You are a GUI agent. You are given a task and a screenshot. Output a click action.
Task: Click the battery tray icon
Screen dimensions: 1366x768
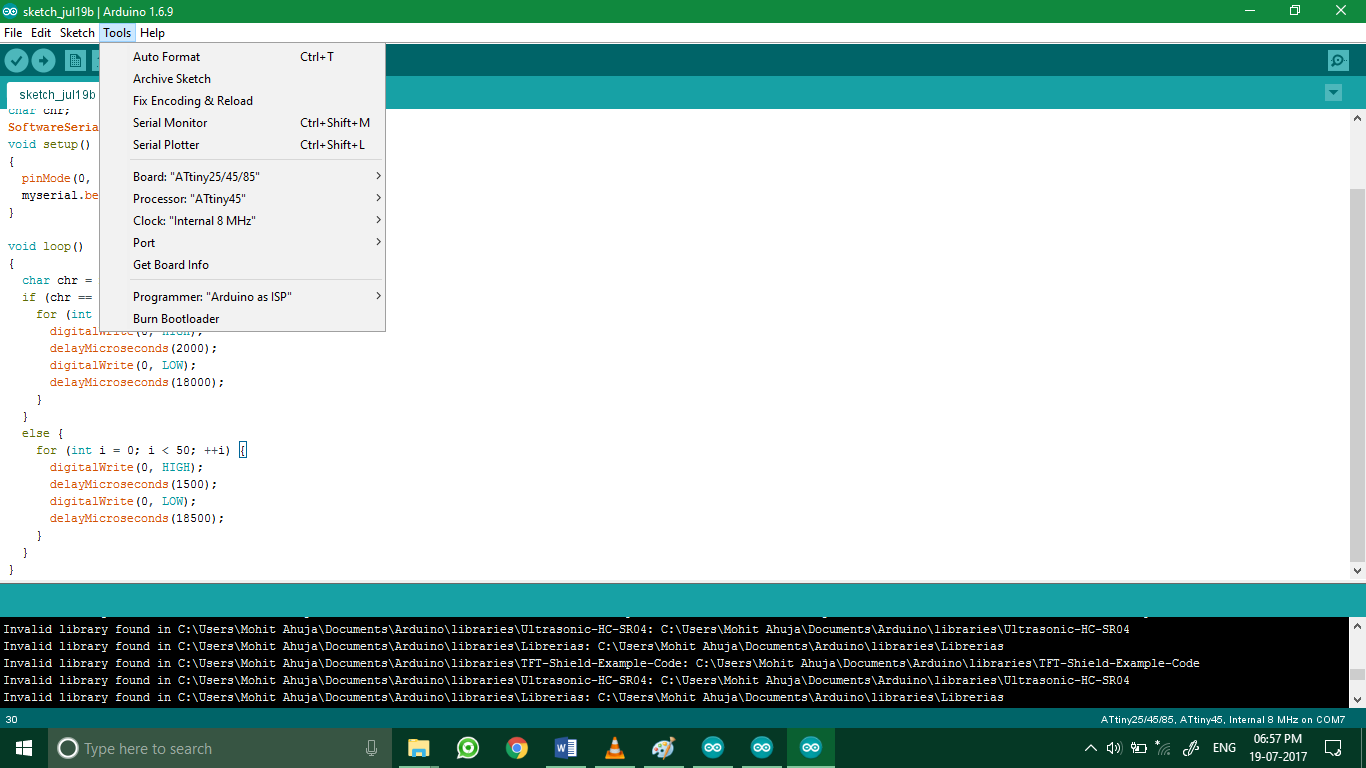[x=1139, y=748]
